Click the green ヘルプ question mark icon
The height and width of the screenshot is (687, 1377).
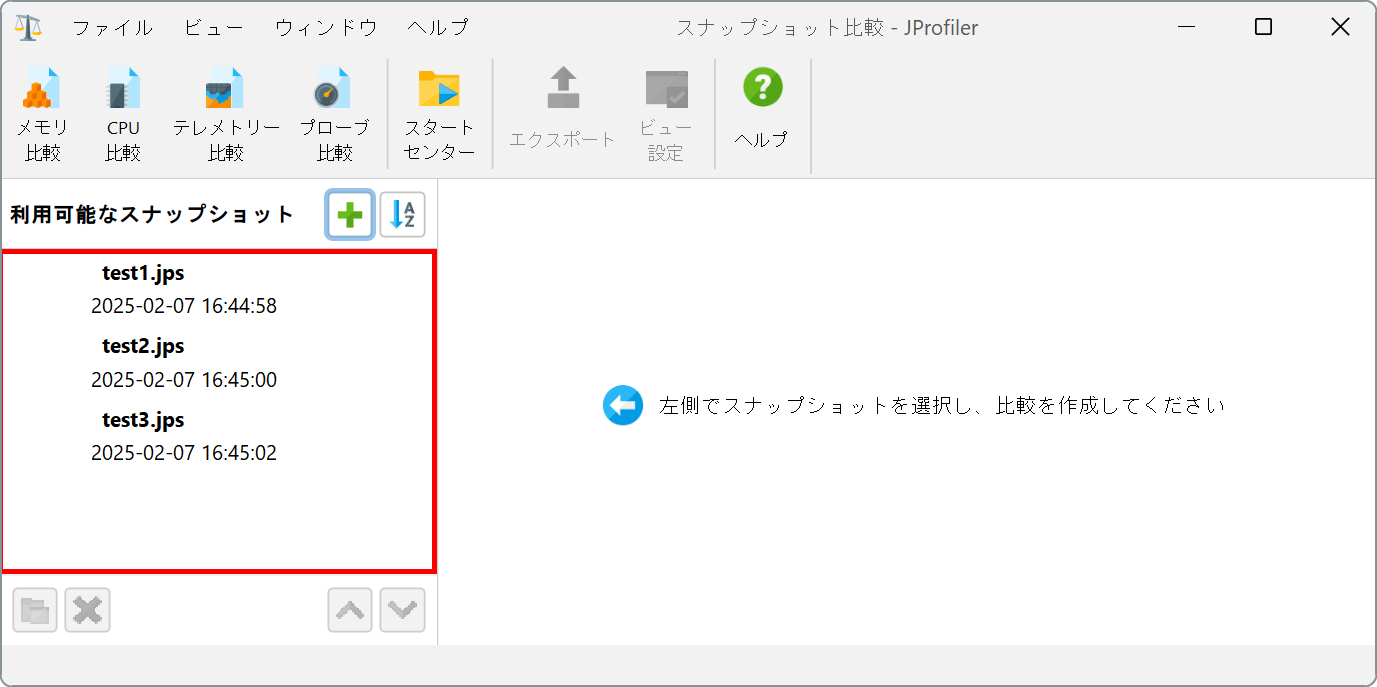tap(762, 88)
